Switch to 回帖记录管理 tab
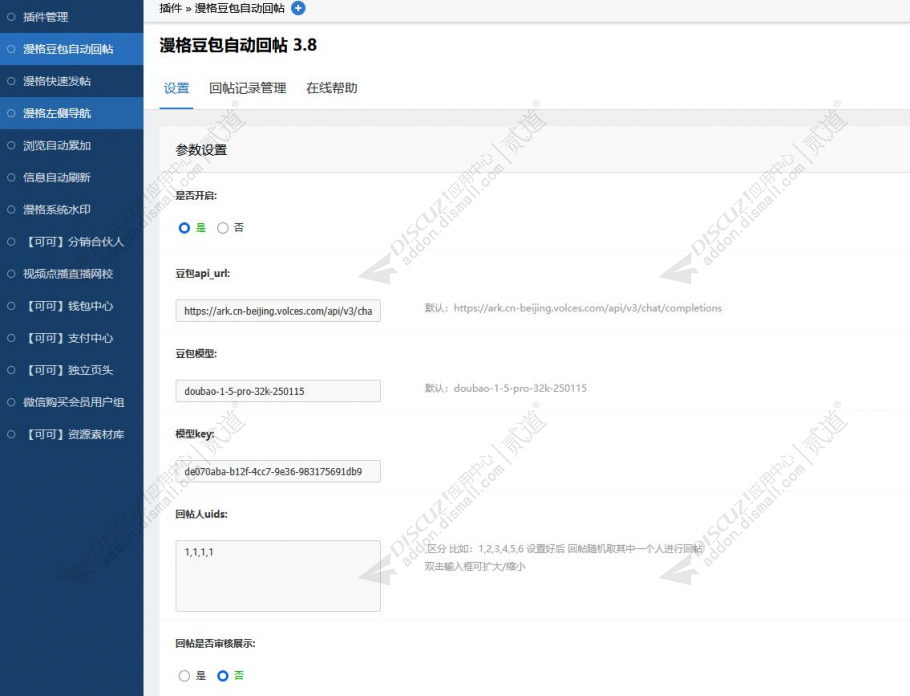This screenshot has height=696, width=910. (248, 88)
